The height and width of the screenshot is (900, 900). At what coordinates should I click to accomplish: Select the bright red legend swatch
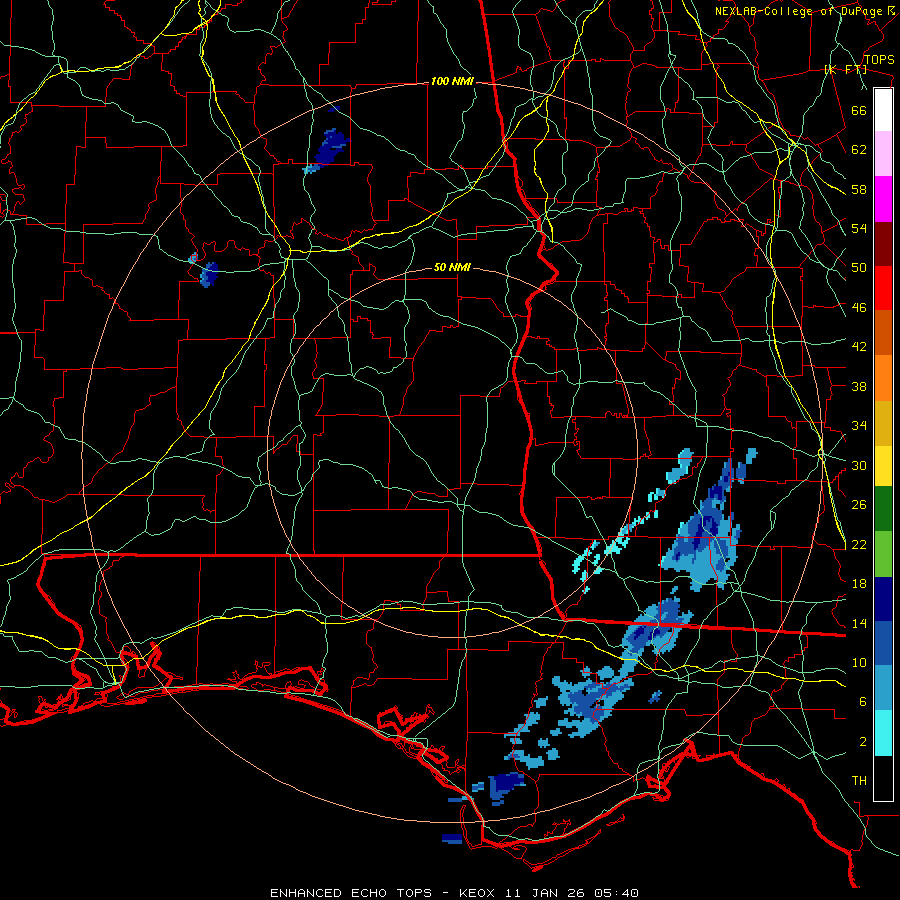pos(883,288)
